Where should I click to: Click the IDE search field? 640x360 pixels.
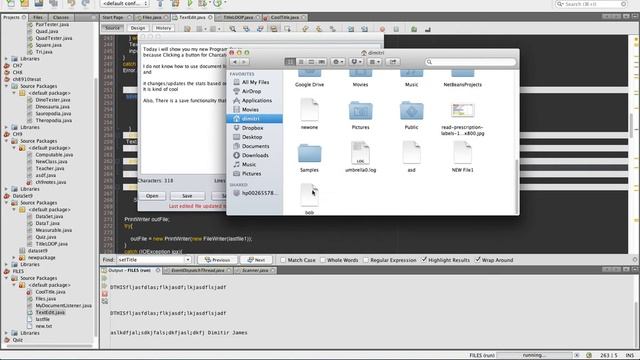click(591, 4)
